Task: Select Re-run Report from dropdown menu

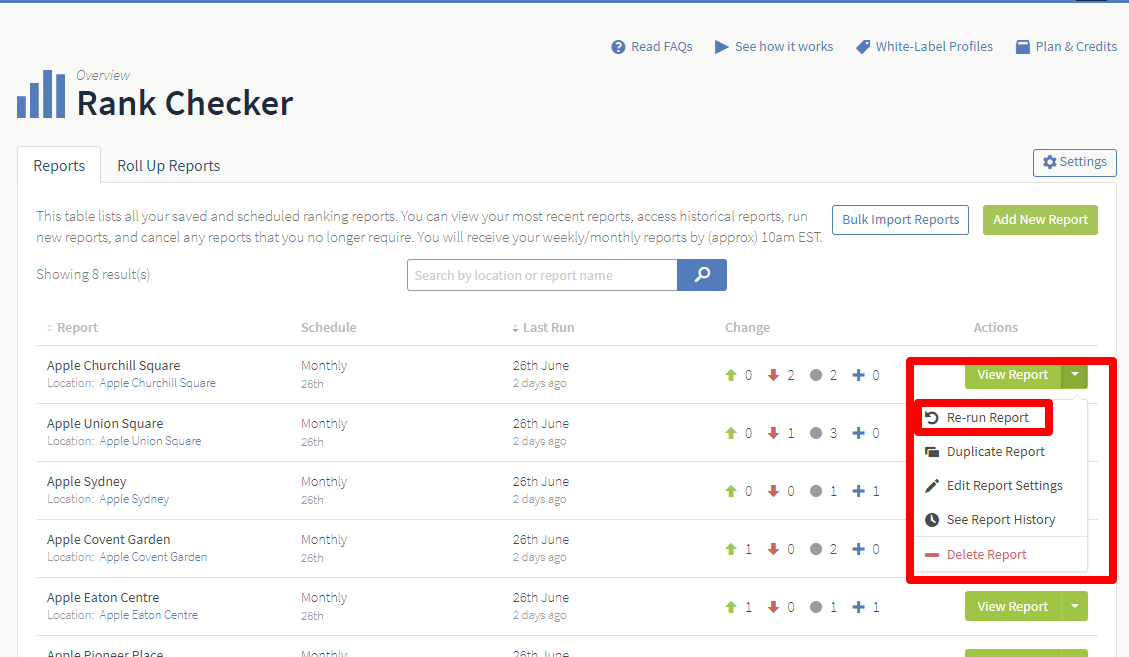Action: point(984,418)
